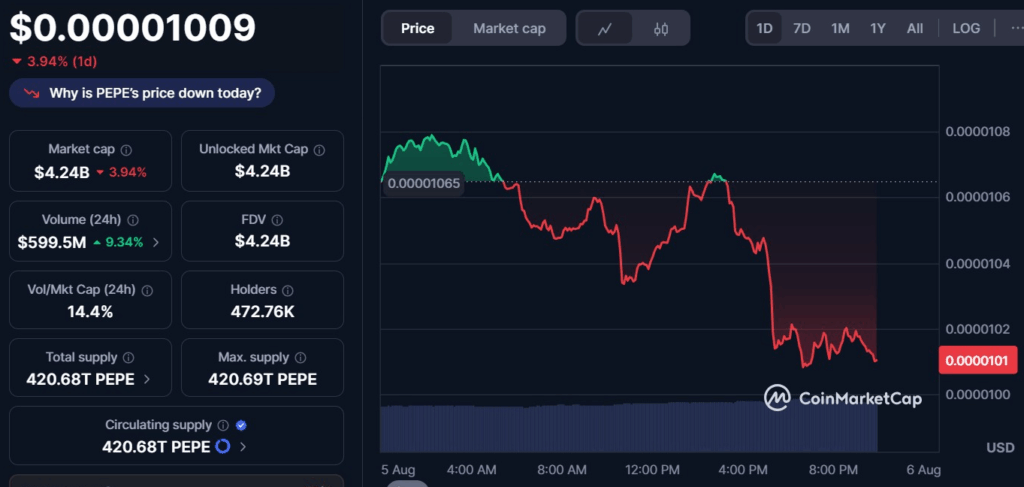This screenshot has width=1024, height=487.
Task: Select the Market cap chart tab
Action: pyautogui.click(x=509, y=29)
